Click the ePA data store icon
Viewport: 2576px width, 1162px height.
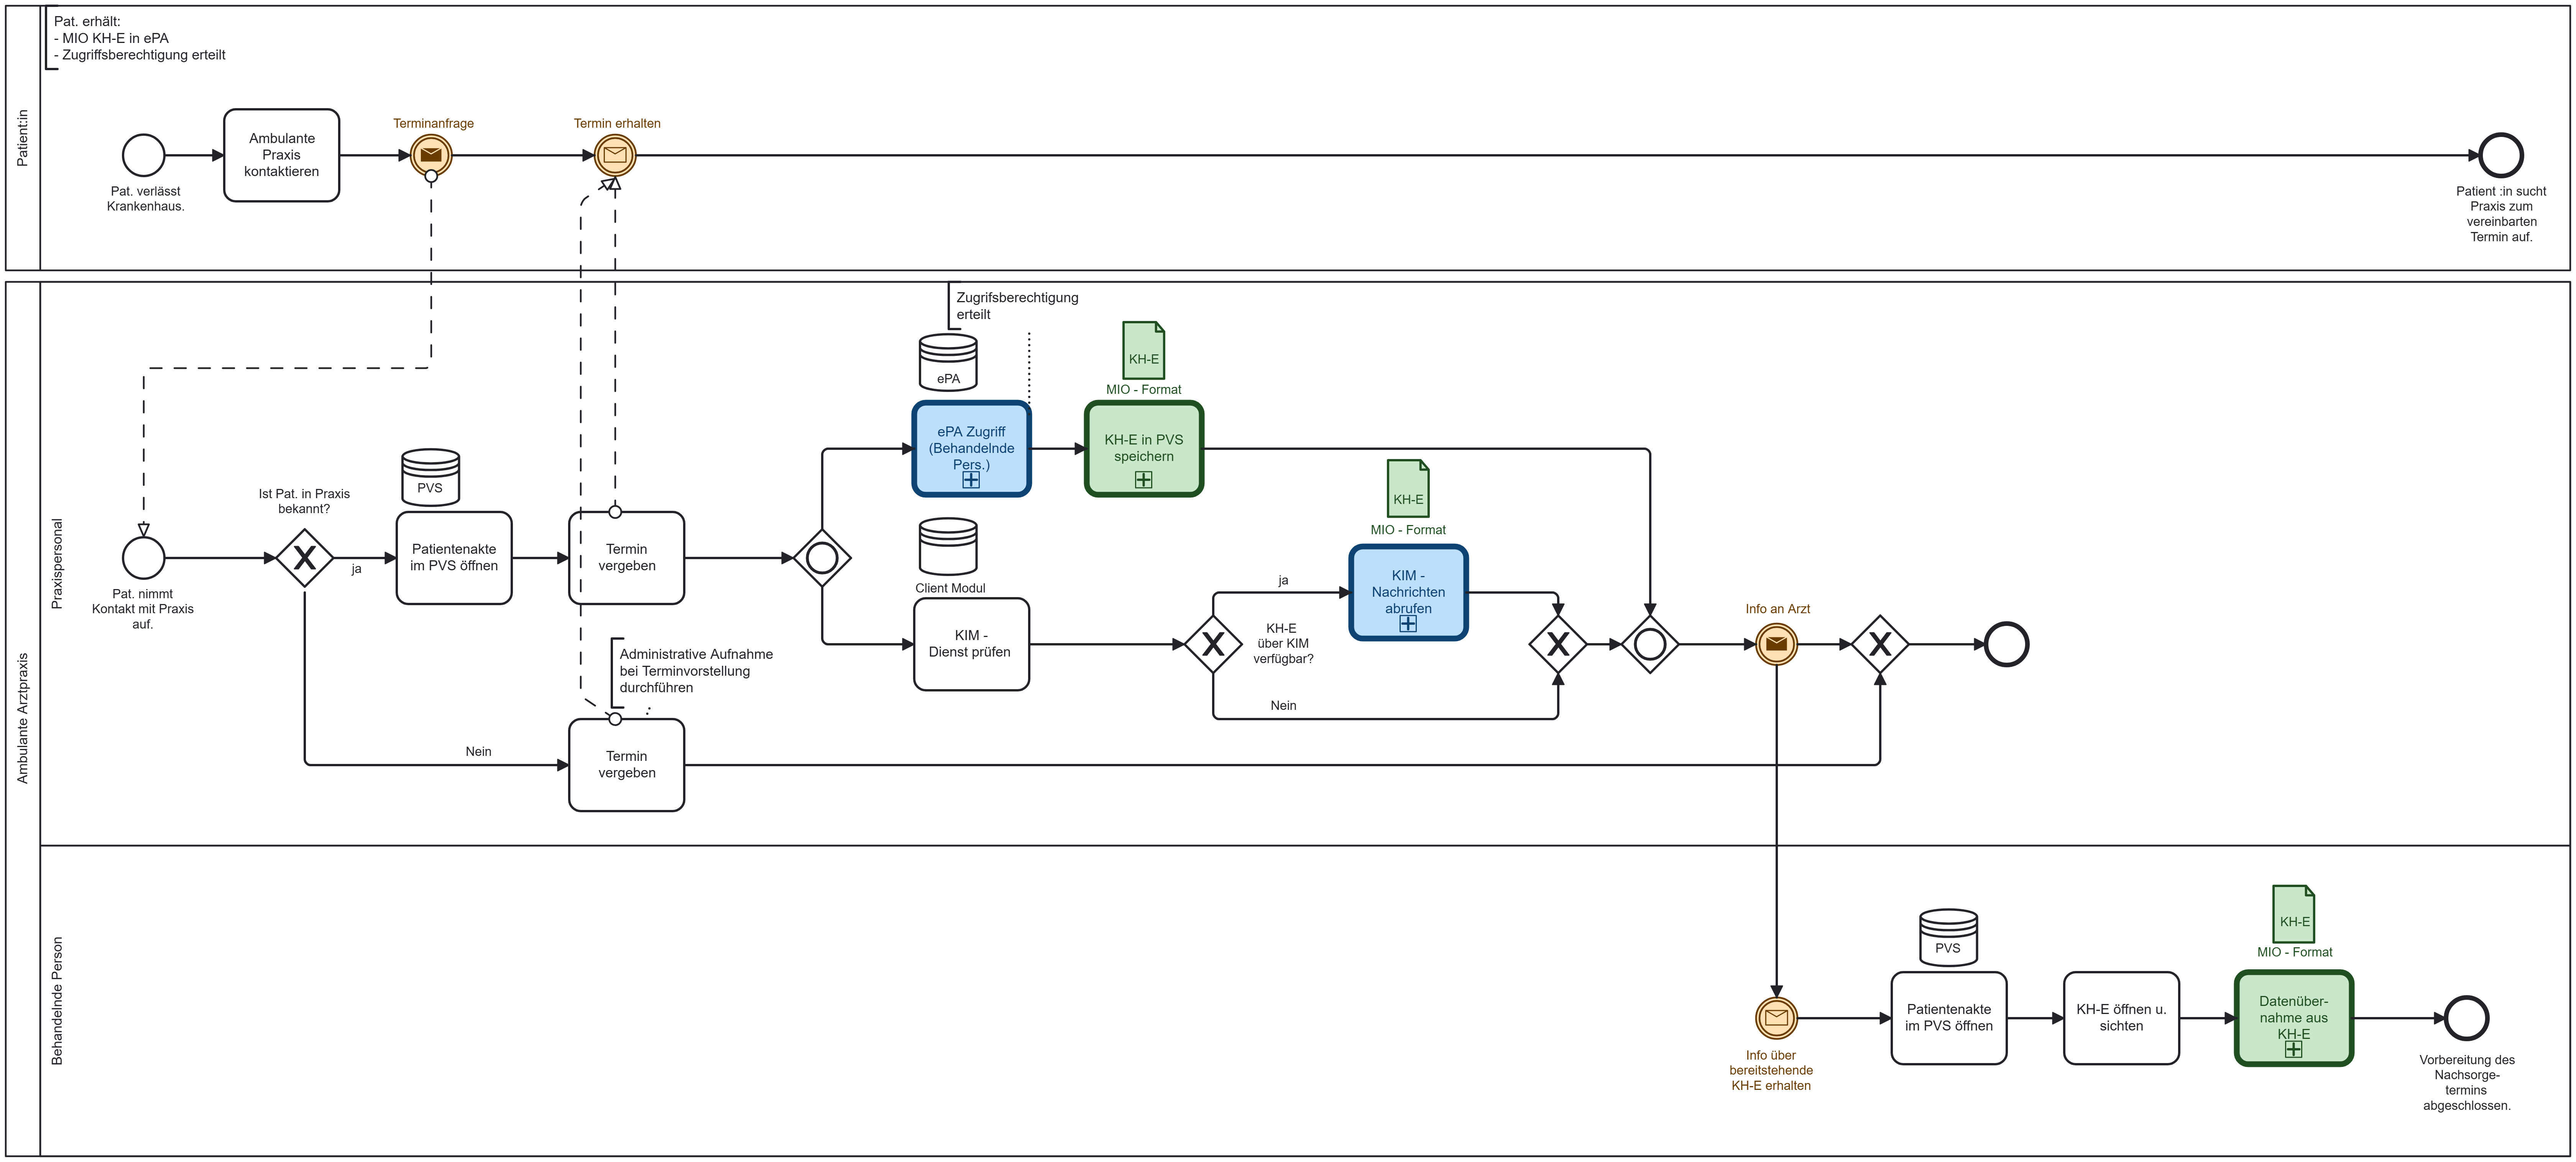click(948, 362)
